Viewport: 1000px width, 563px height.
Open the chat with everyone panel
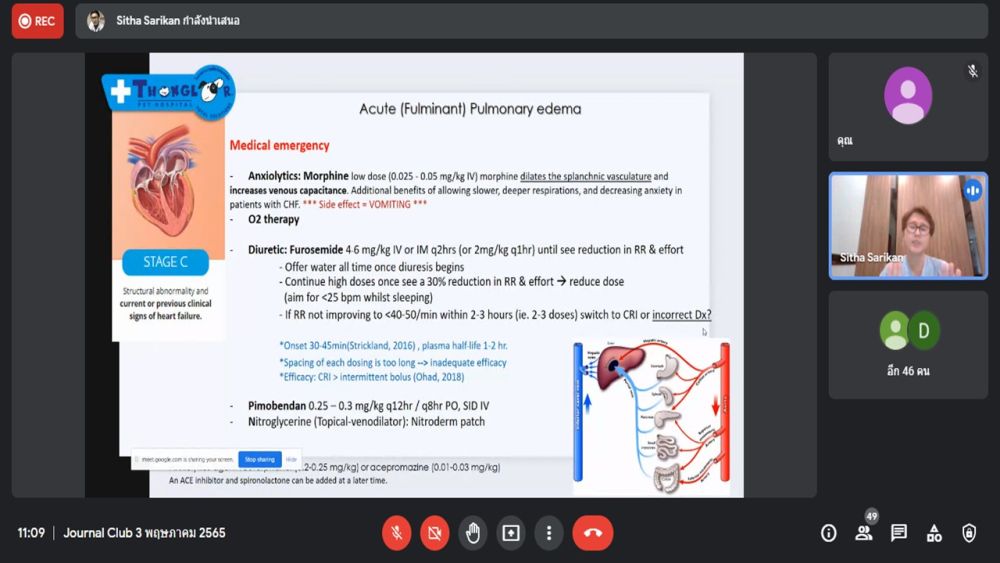coord(899,533)
